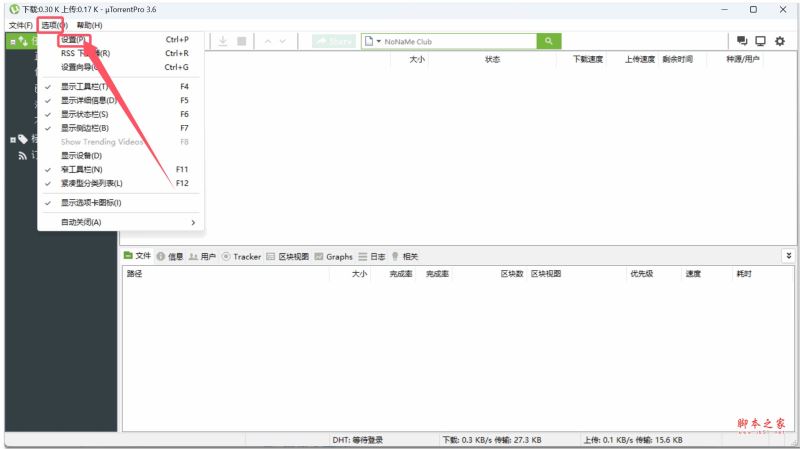This screenshot has width=800, height=449.
Task: Click DHT status in status bar
Action: (x=357, y=440)
